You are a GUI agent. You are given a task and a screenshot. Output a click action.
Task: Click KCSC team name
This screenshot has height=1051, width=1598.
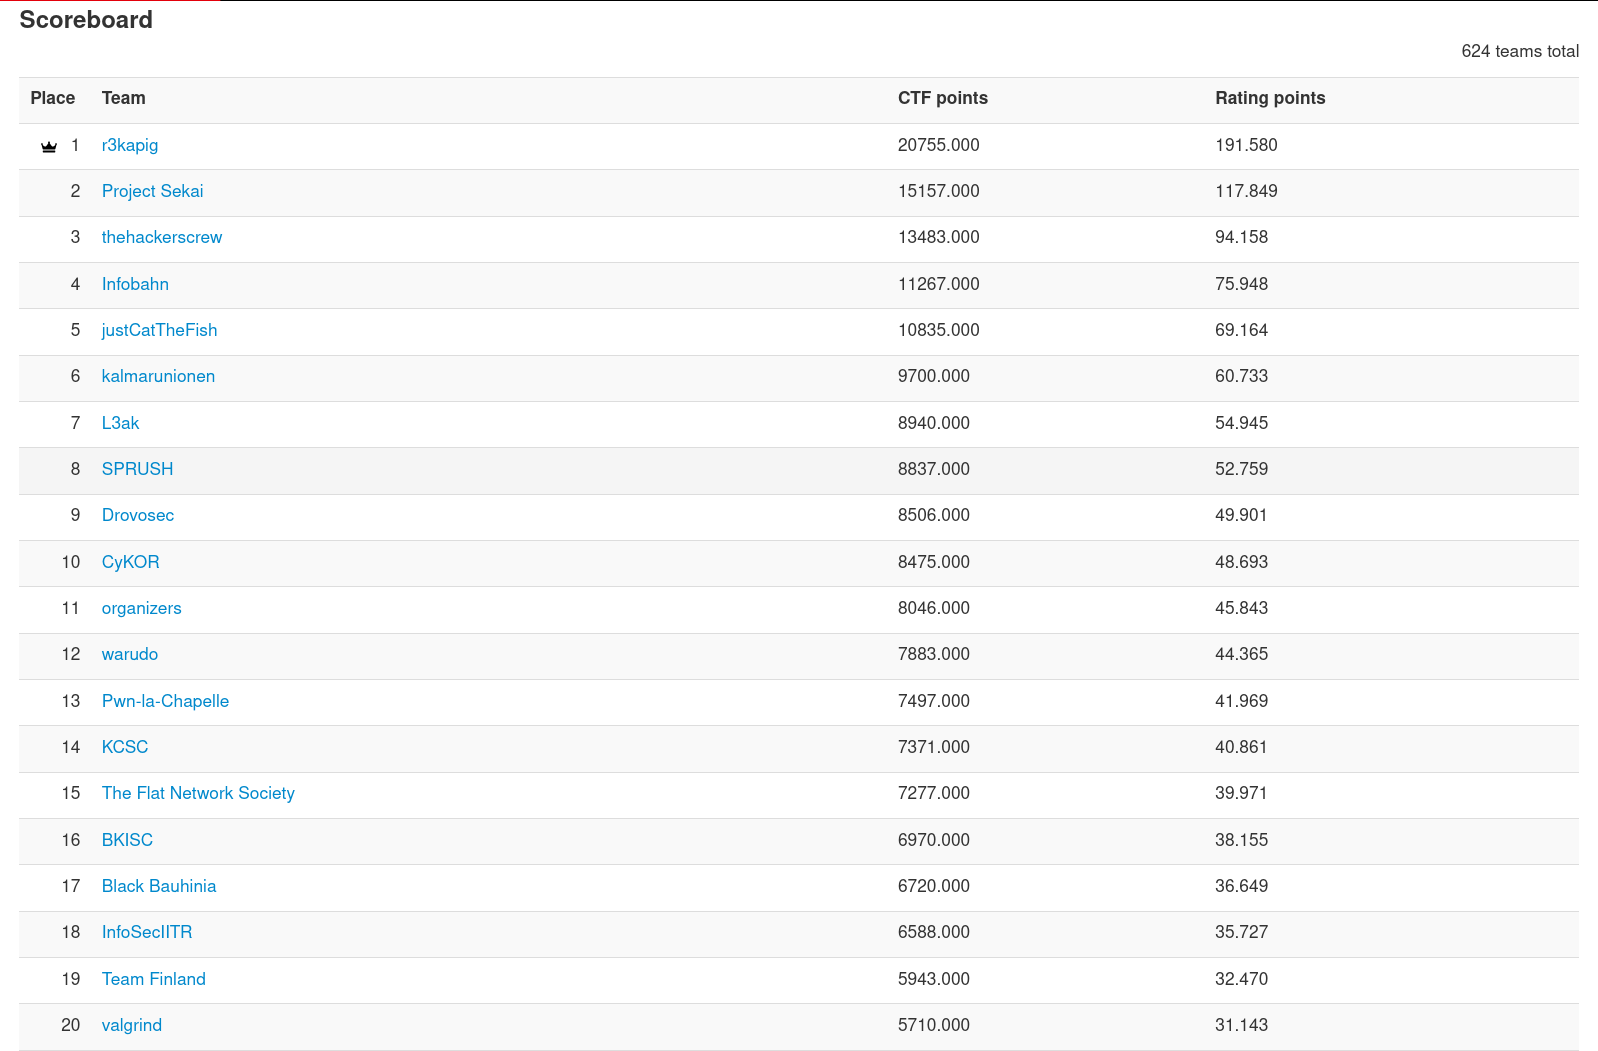pos(125,747)
